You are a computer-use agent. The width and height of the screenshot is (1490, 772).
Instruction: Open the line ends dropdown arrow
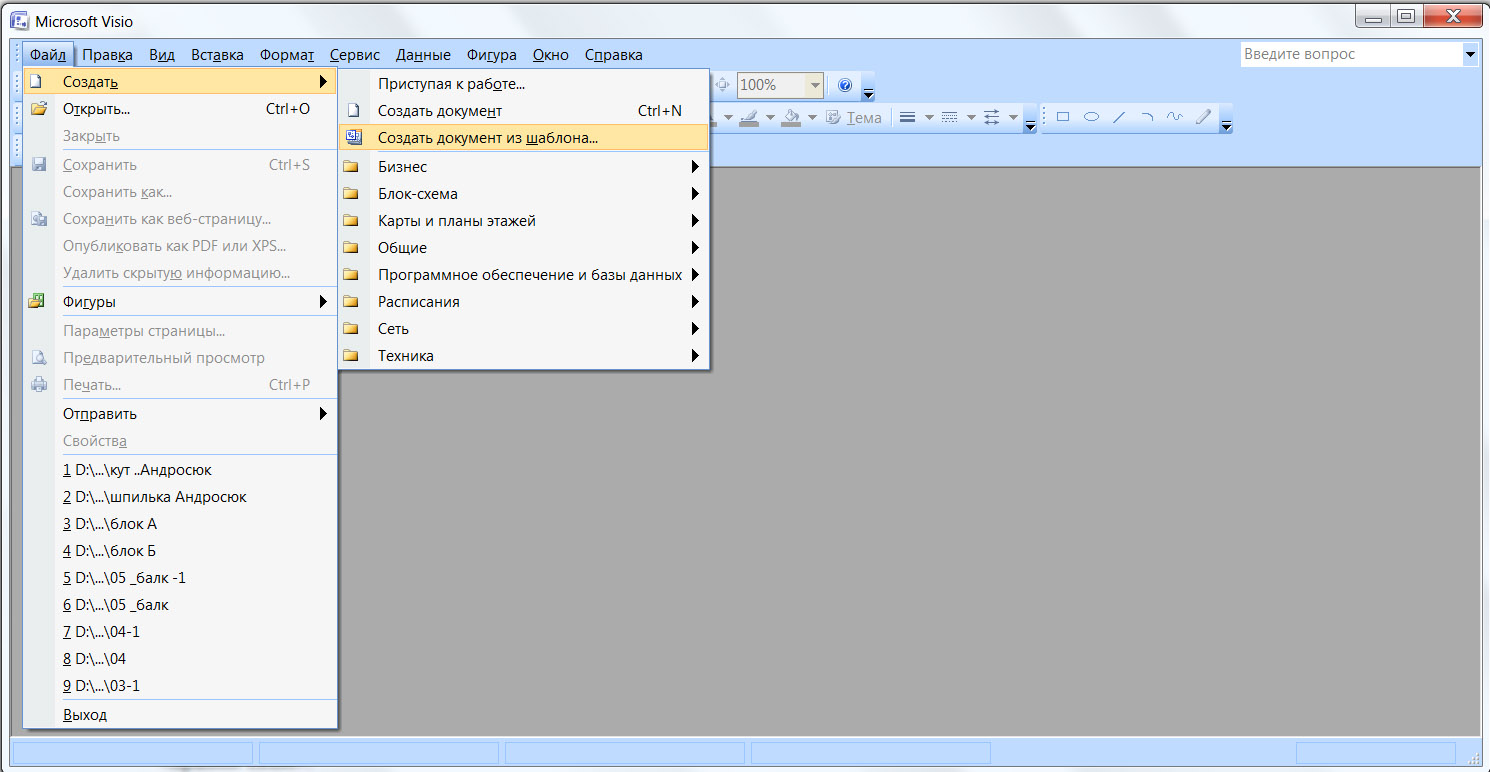click(x=1013, y=118)
